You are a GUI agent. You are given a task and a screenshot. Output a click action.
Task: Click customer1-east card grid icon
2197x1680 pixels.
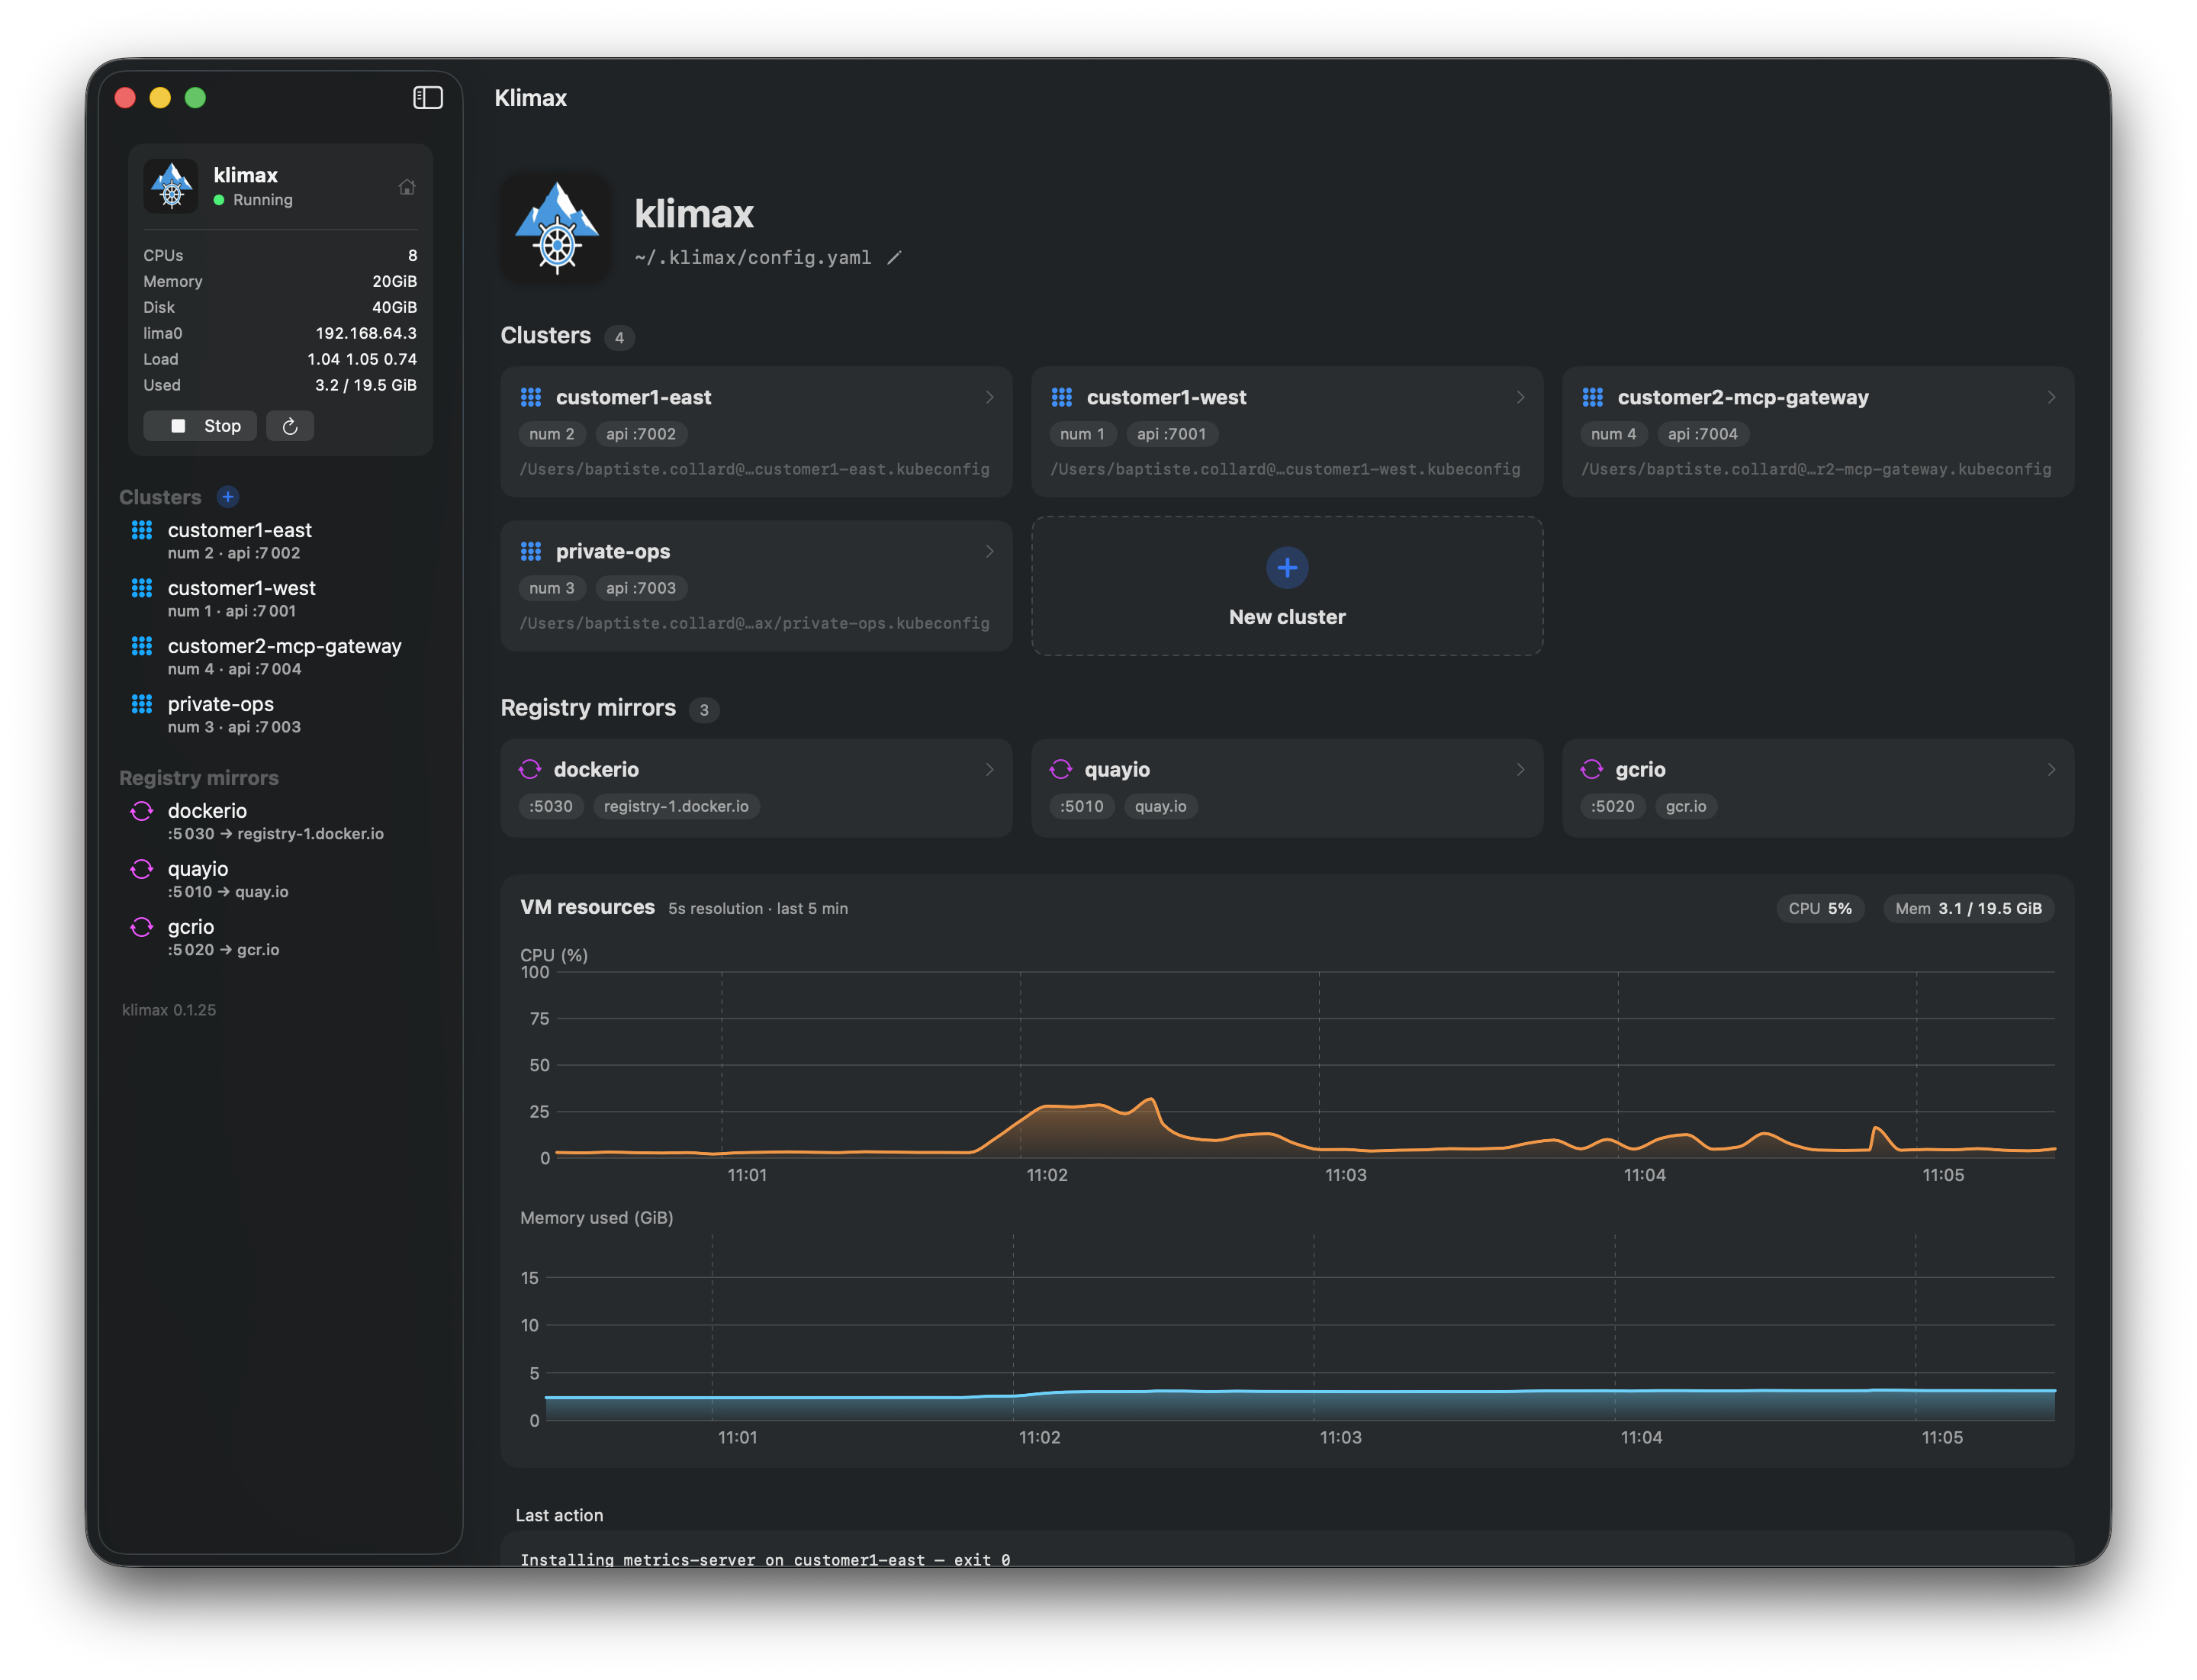tap(531, 397)
